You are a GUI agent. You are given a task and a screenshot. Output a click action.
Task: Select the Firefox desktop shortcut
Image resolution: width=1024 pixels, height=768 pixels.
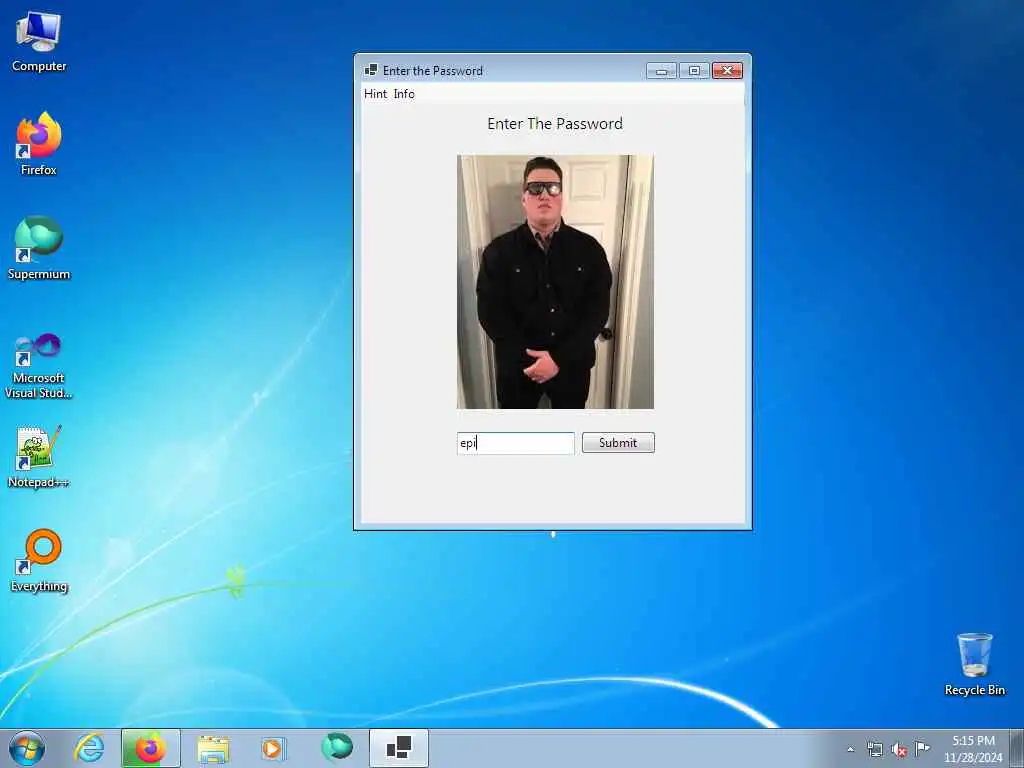click(x=39, y=144)
